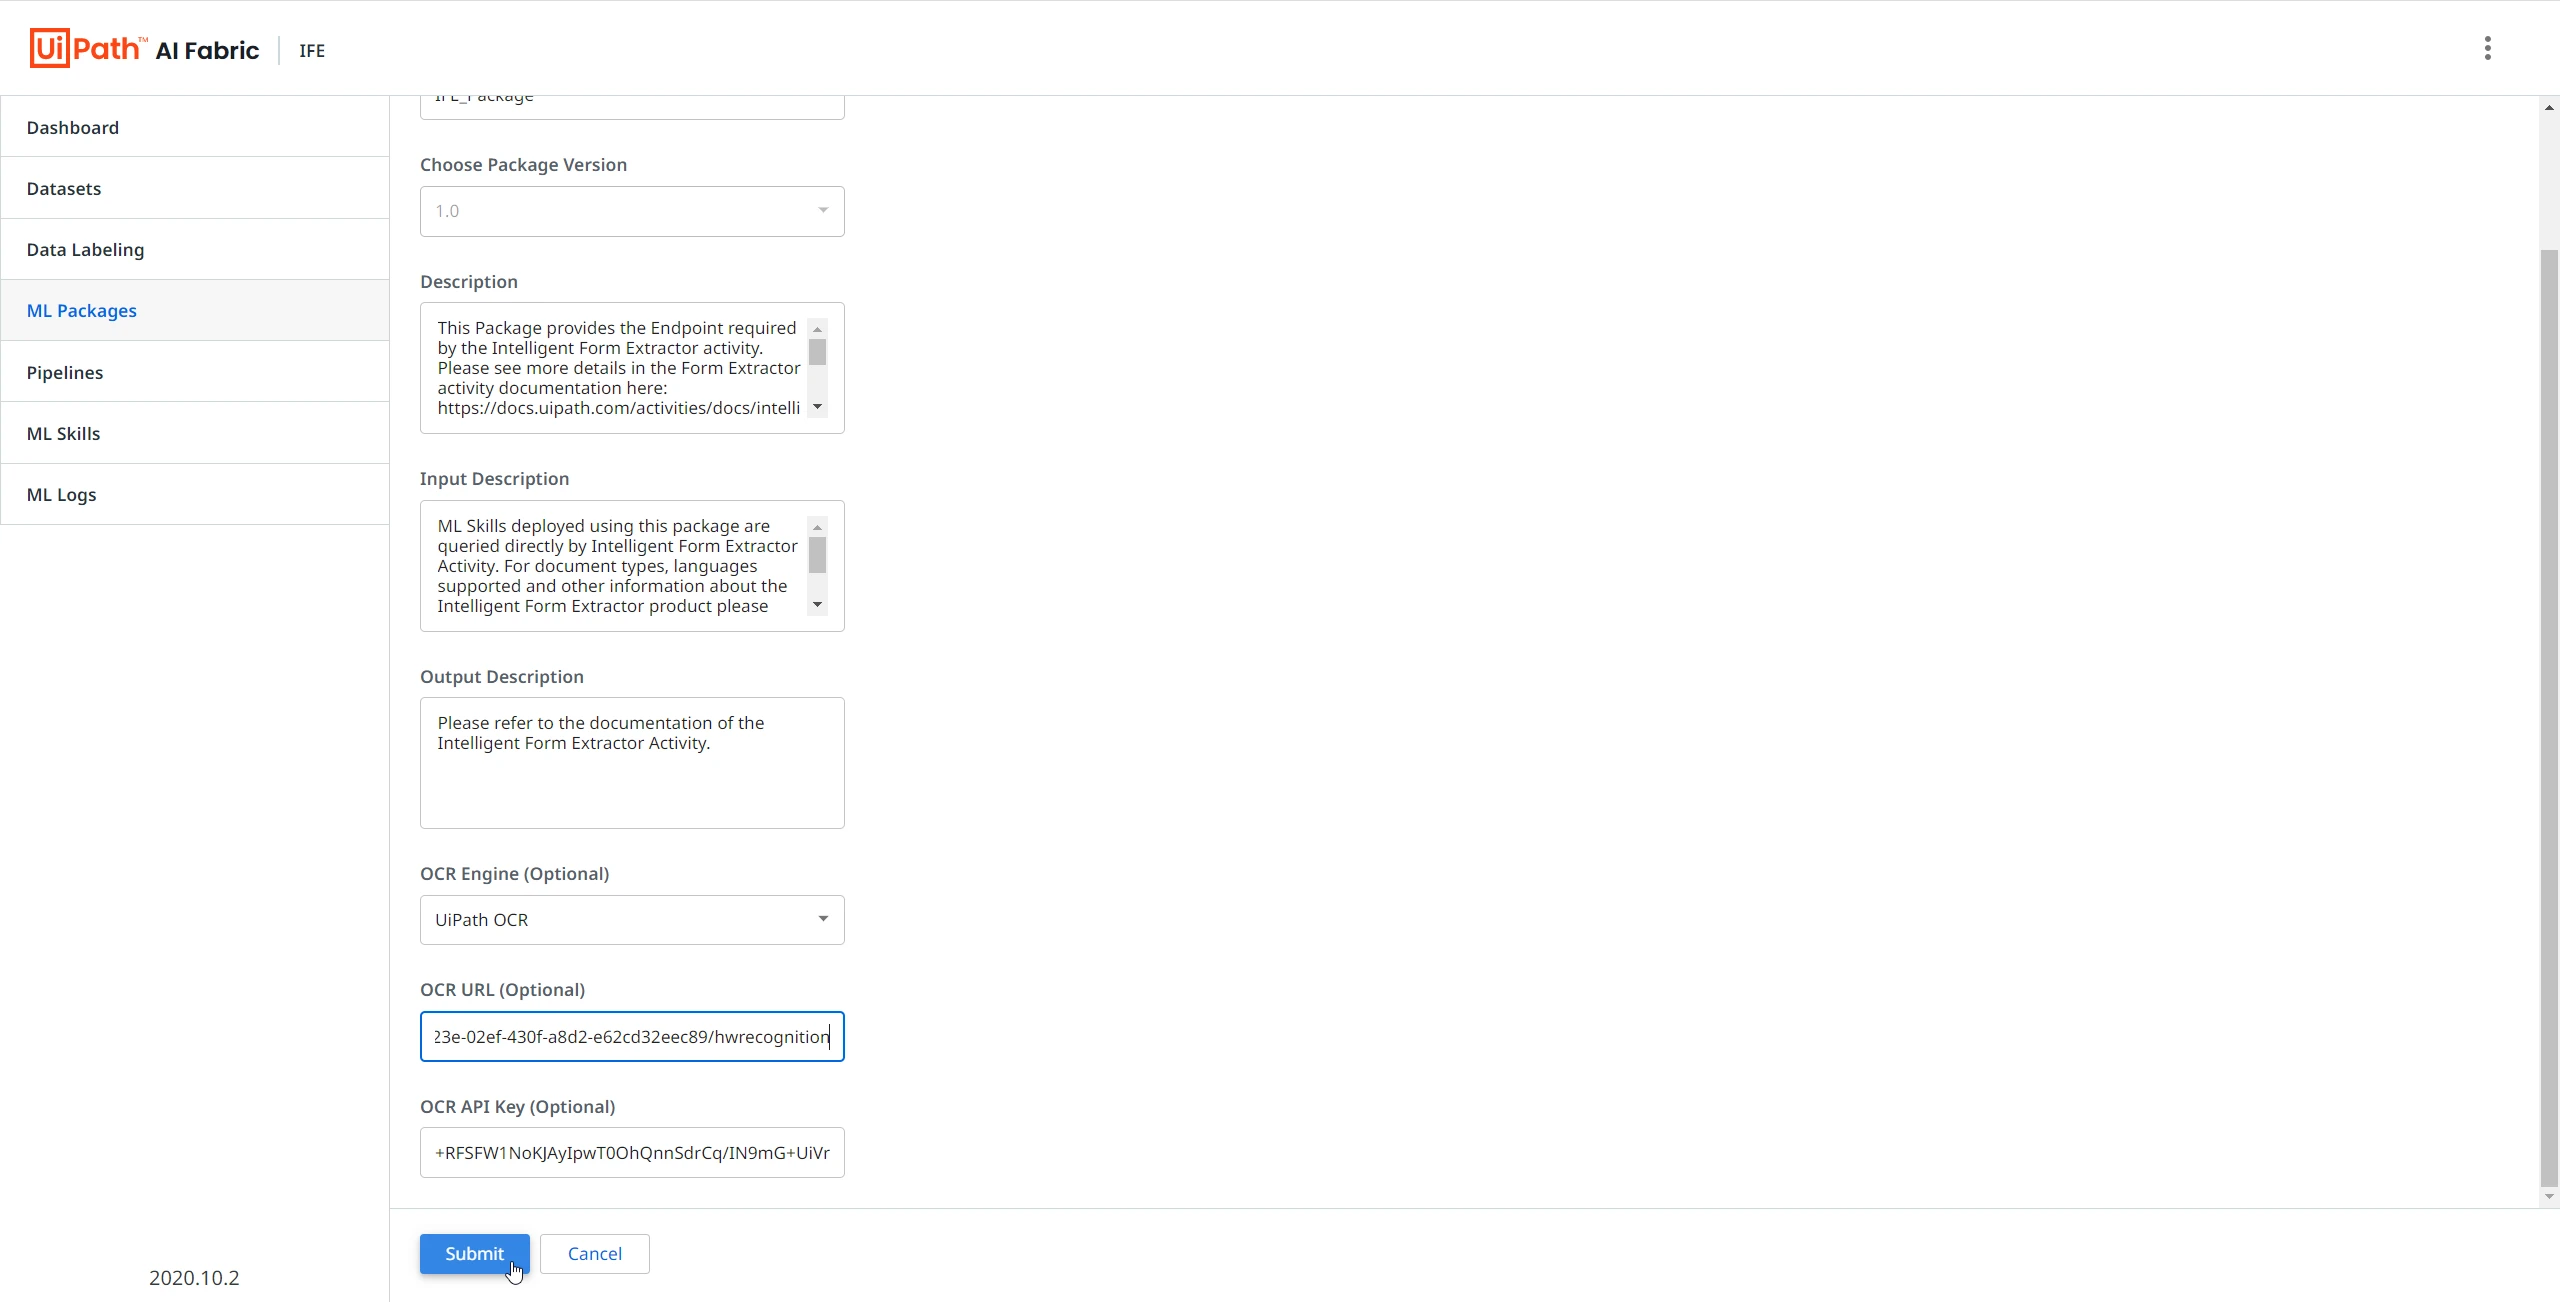The width and height of the screenshot is (2560, 1302).
Task: Click up arrow in Input Description scrollbar
Action: pos(817,527)
